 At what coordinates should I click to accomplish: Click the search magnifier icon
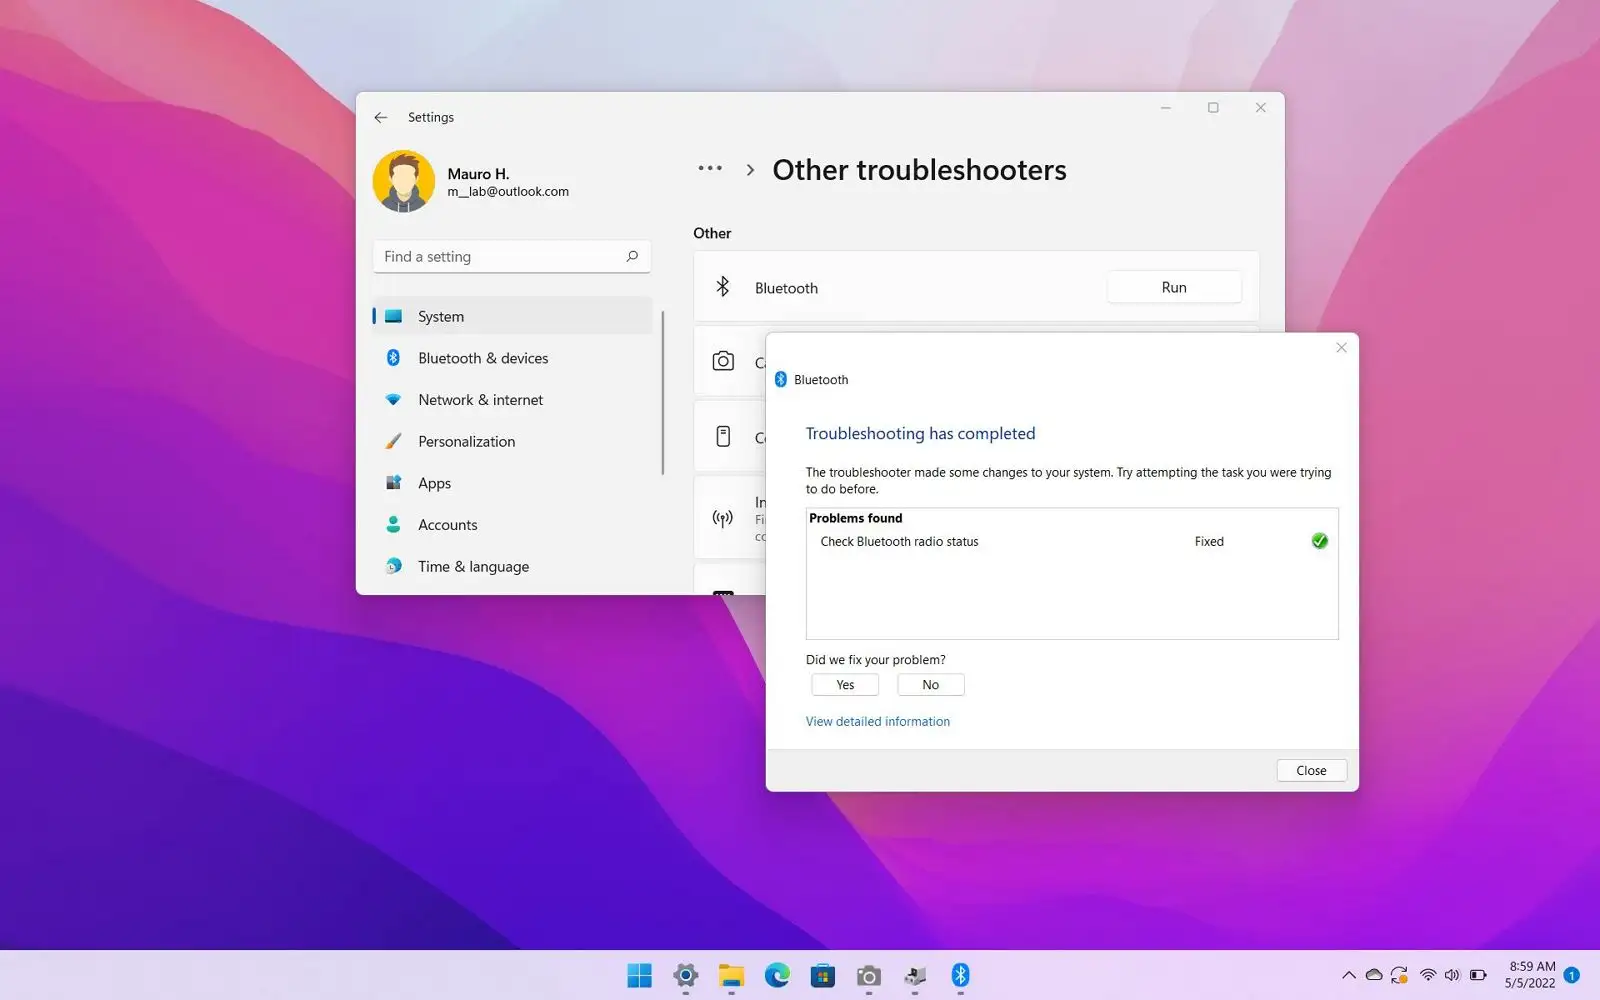pos(632,257)
